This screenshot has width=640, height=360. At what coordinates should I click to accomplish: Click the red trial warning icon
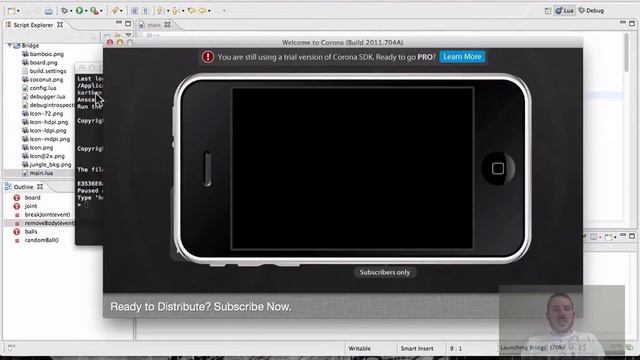[208, 57]
